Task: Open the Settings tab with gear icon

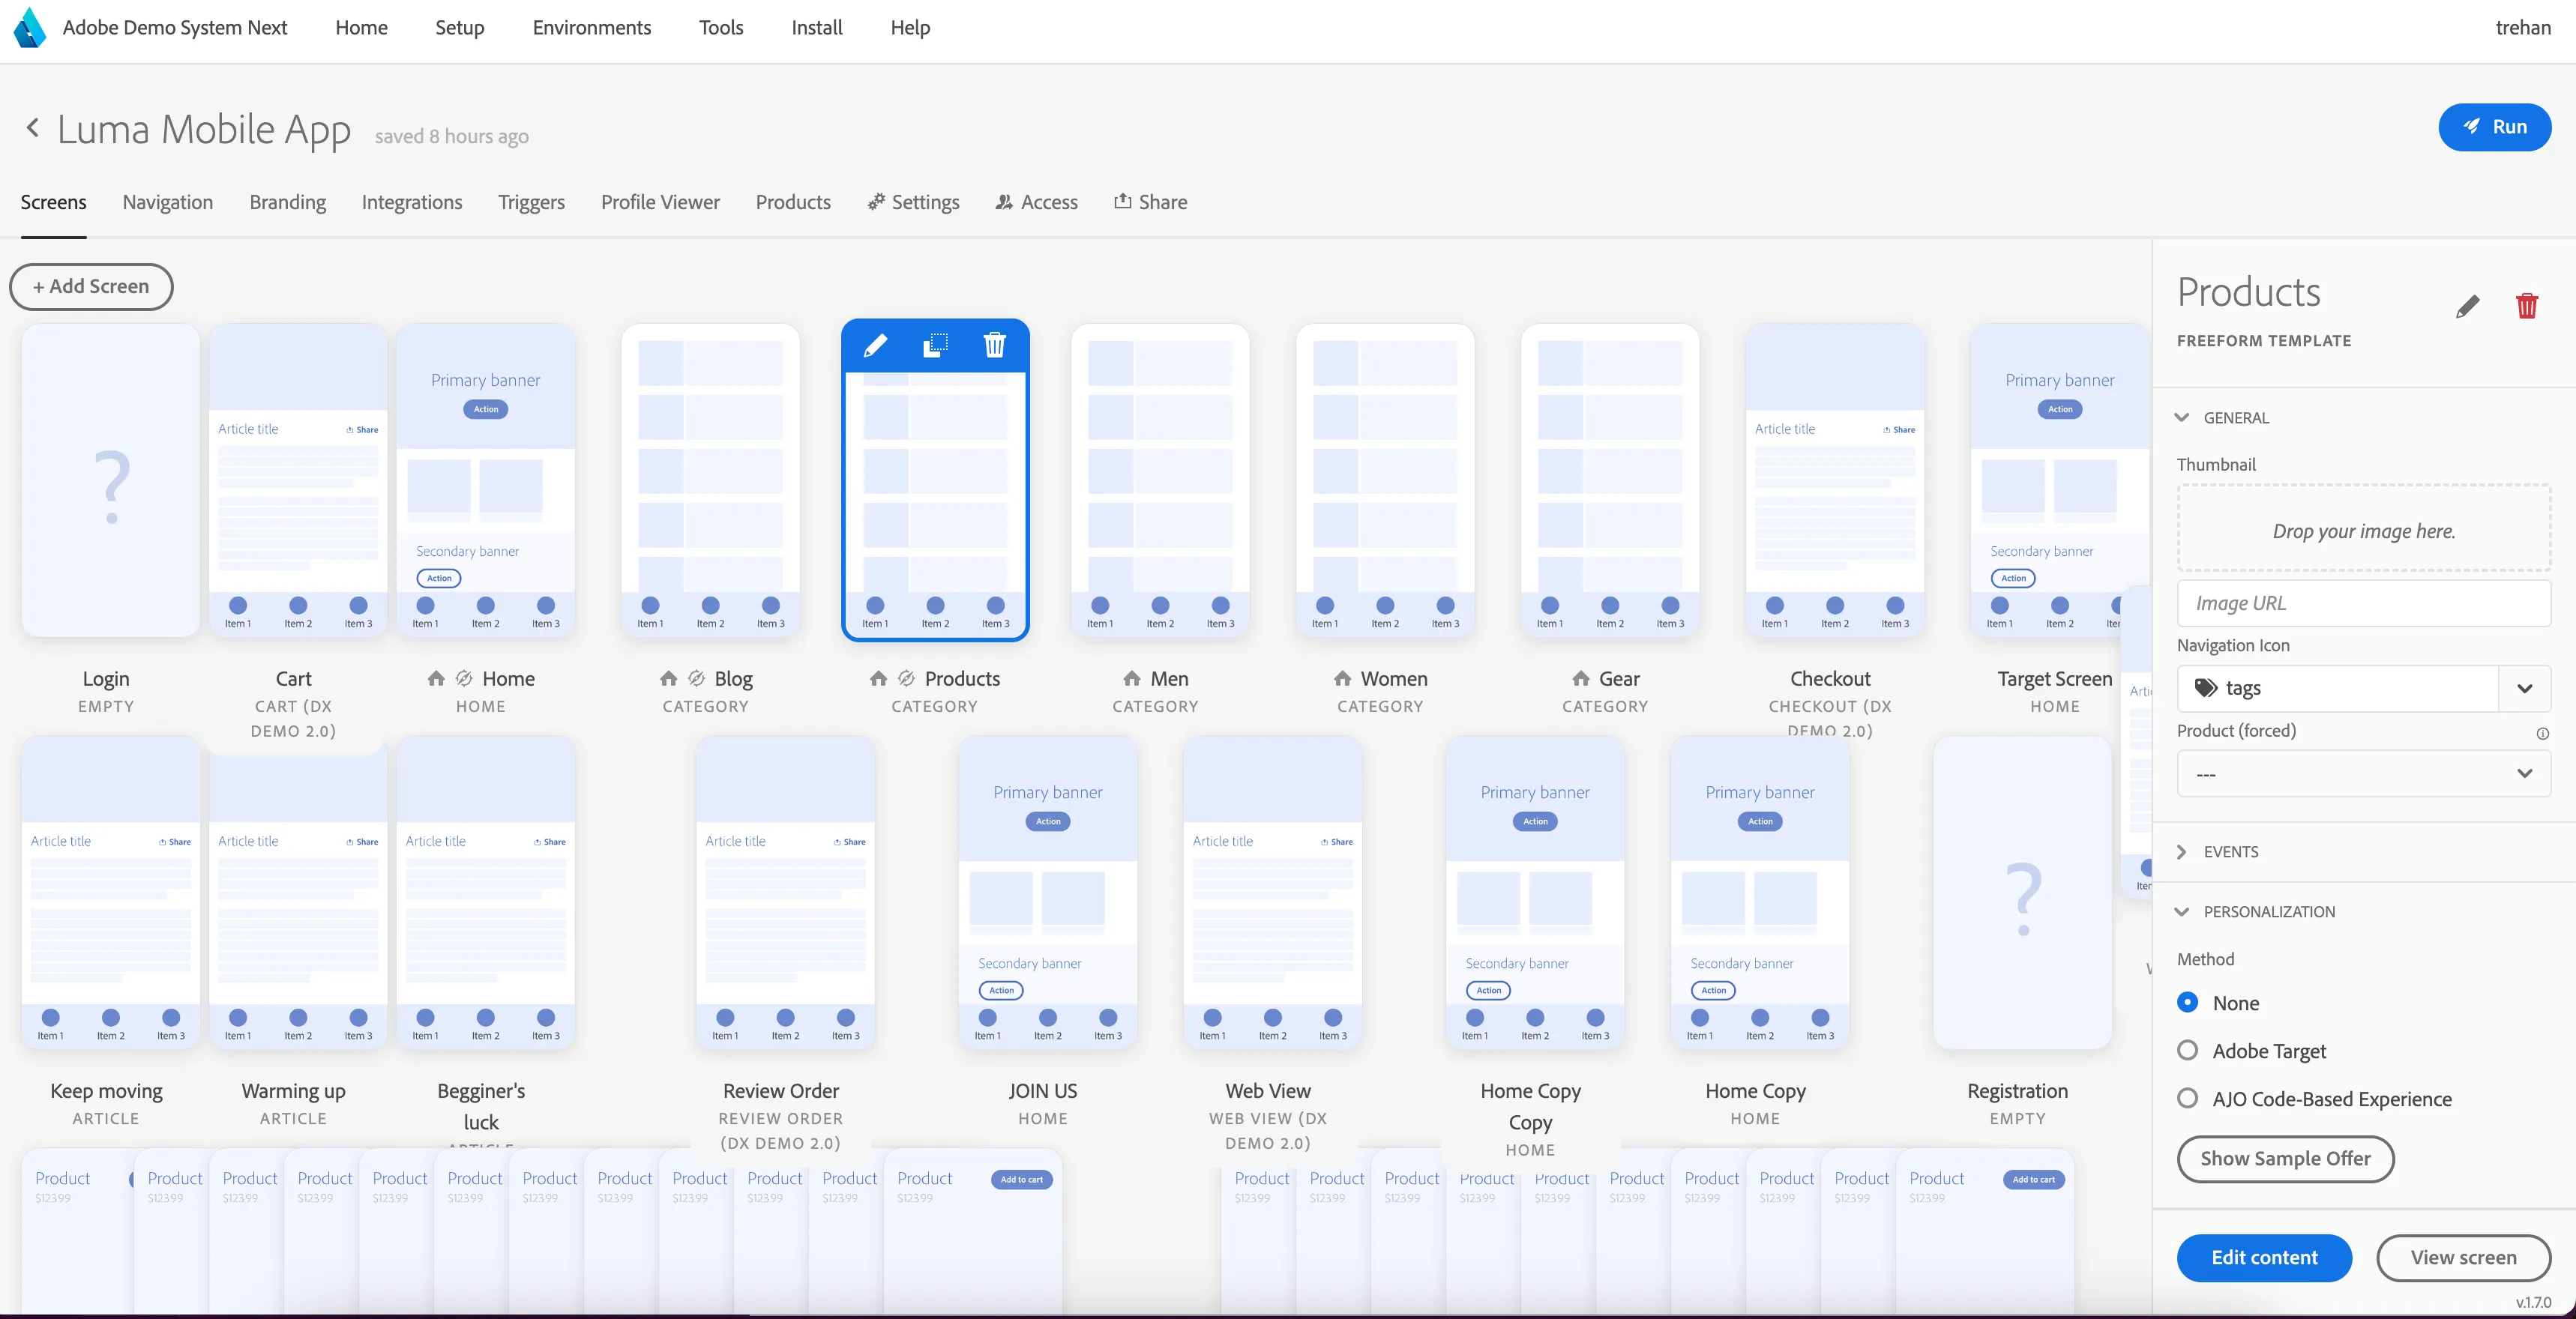Action: 913,202
